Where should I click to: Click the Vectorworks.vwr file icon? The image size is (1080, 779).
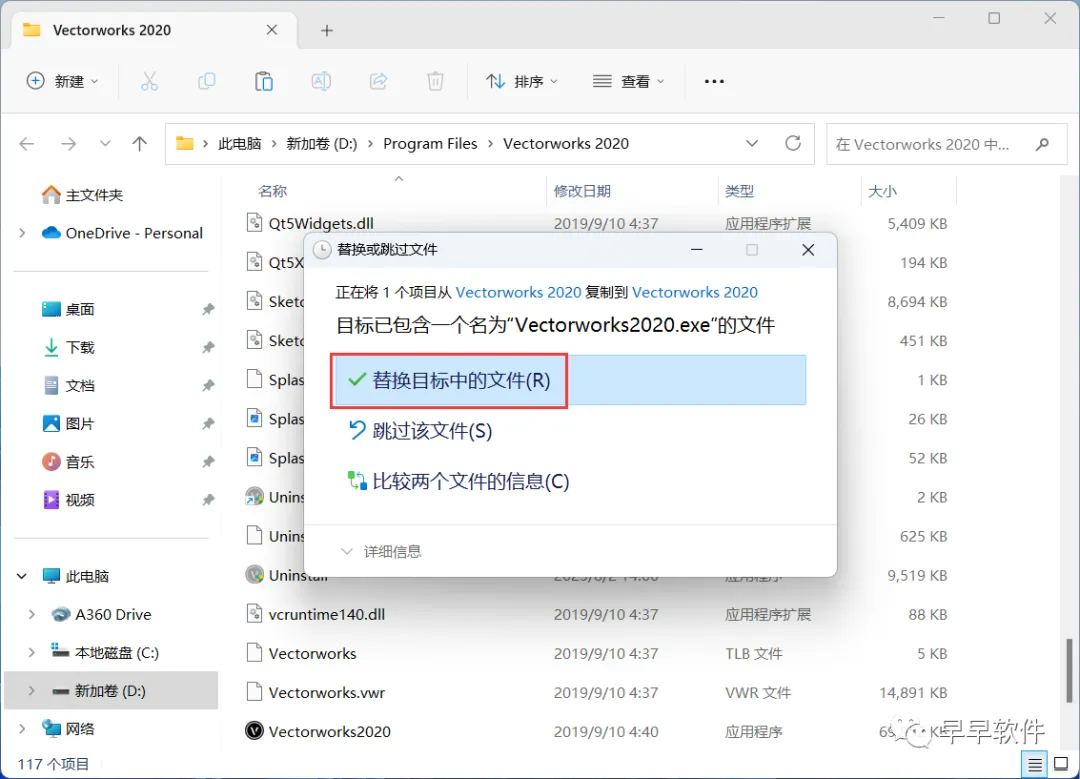pos(254,692)
